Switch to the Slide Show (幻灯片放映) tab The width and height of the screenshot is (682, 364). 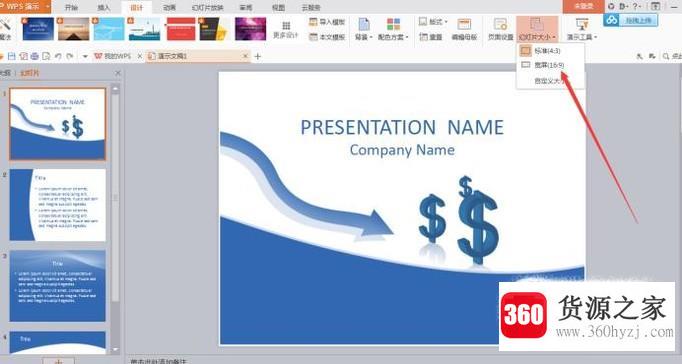tap(207, 7)
